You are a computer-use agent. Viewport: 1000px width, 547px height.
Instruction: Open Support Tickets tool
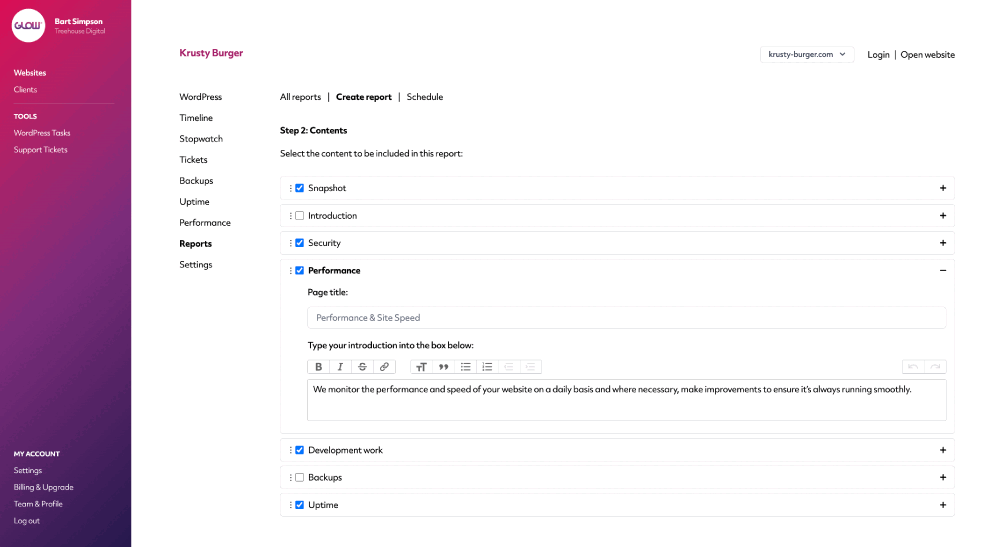click(x=40, y=150)
